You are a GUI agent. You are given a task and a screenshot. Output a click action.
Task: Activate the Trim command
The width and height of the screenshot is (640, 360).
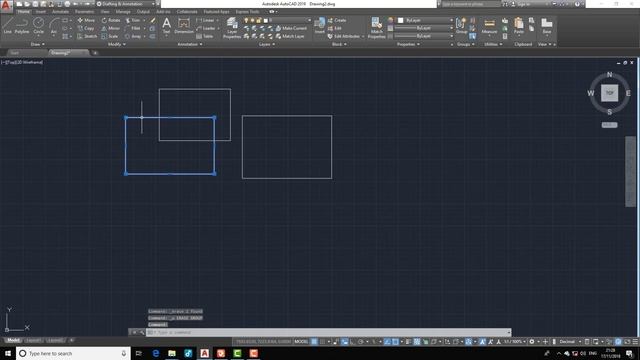point(133,20)
